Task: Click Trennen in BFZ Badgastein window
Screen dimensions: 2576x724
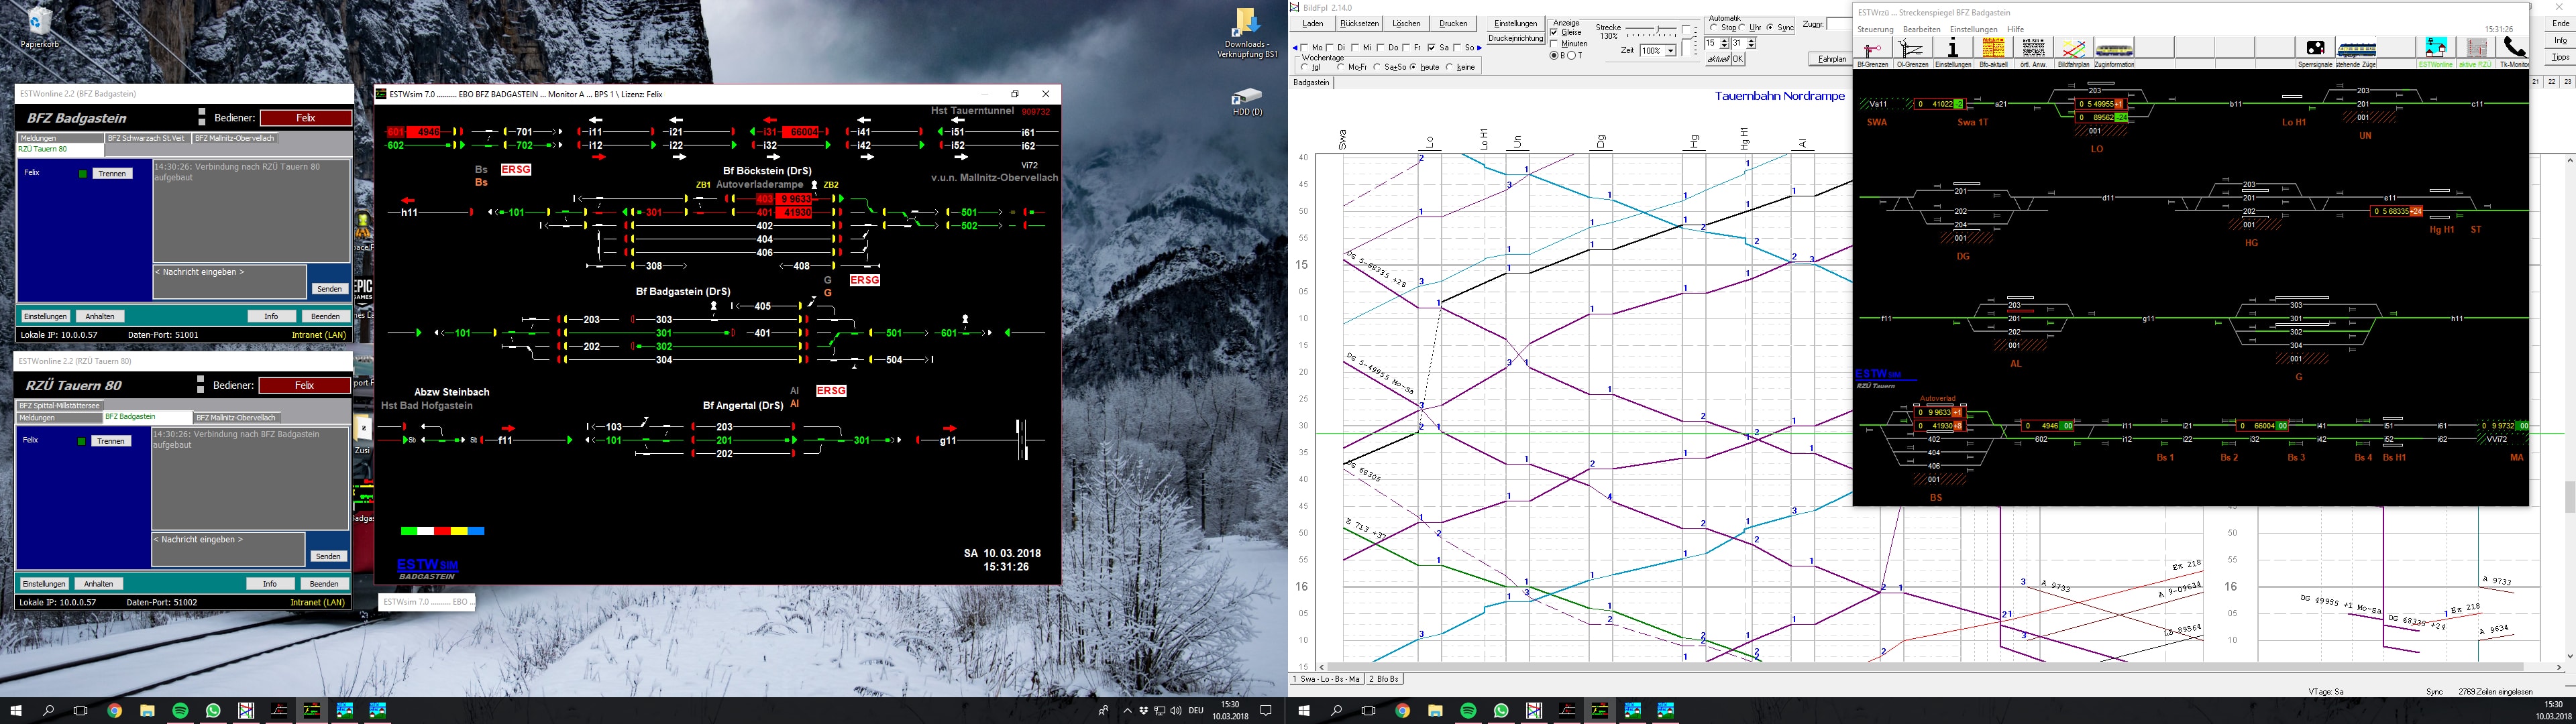Action: coord(113,174)
